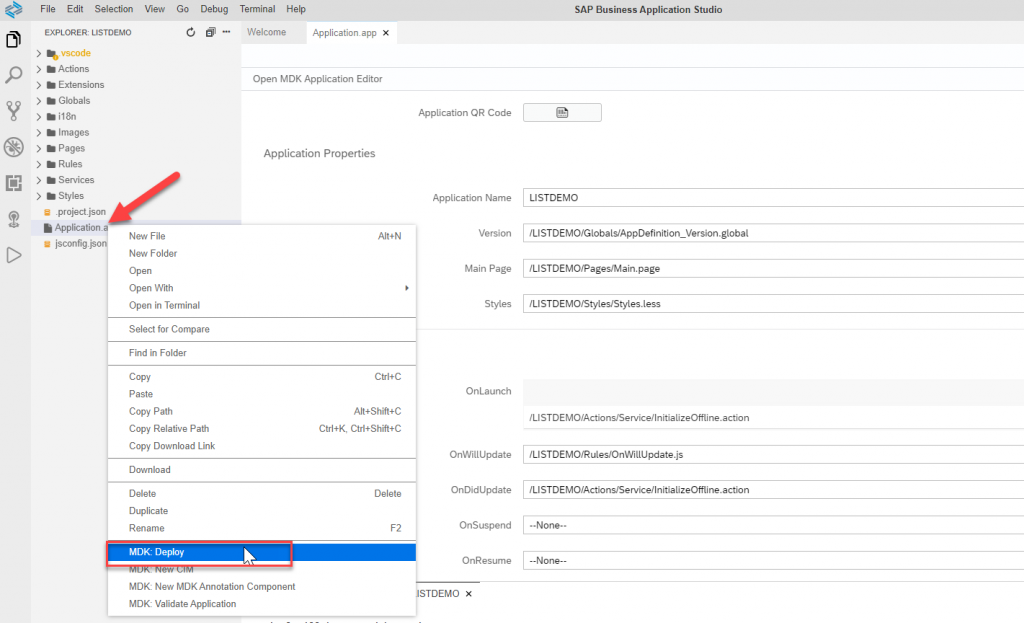Close the Application.app tab
The image size is (1024, 623).
386,33
